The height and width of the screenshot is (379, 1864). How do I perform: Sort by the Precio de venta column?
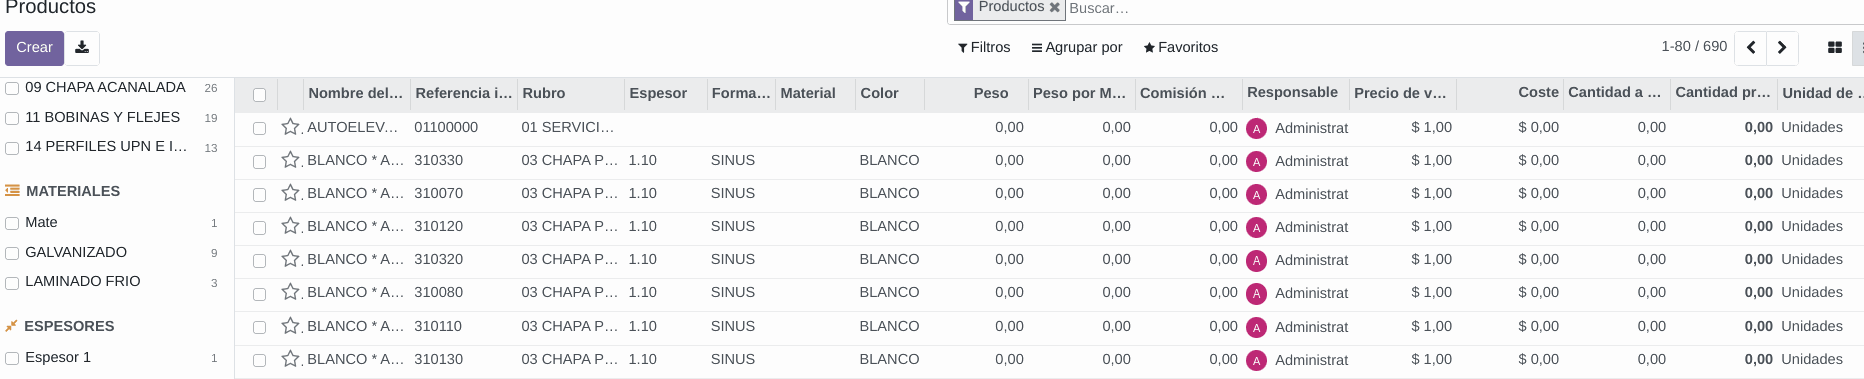tap(1402, 93)
